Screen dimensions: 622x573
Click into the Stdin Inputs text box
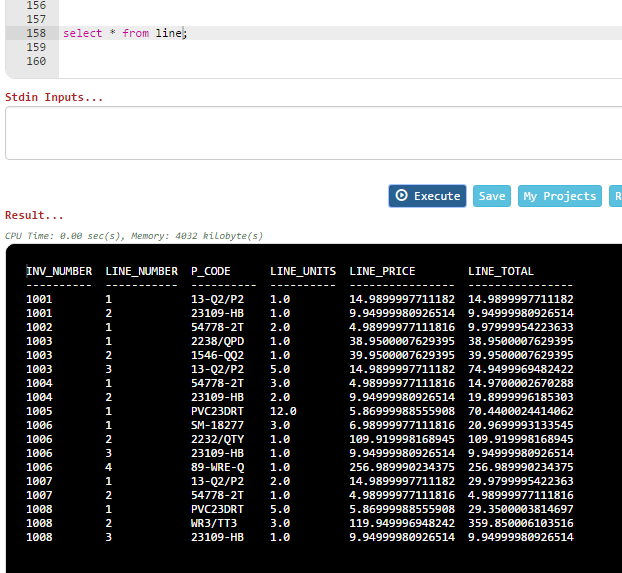coord(313,133)
